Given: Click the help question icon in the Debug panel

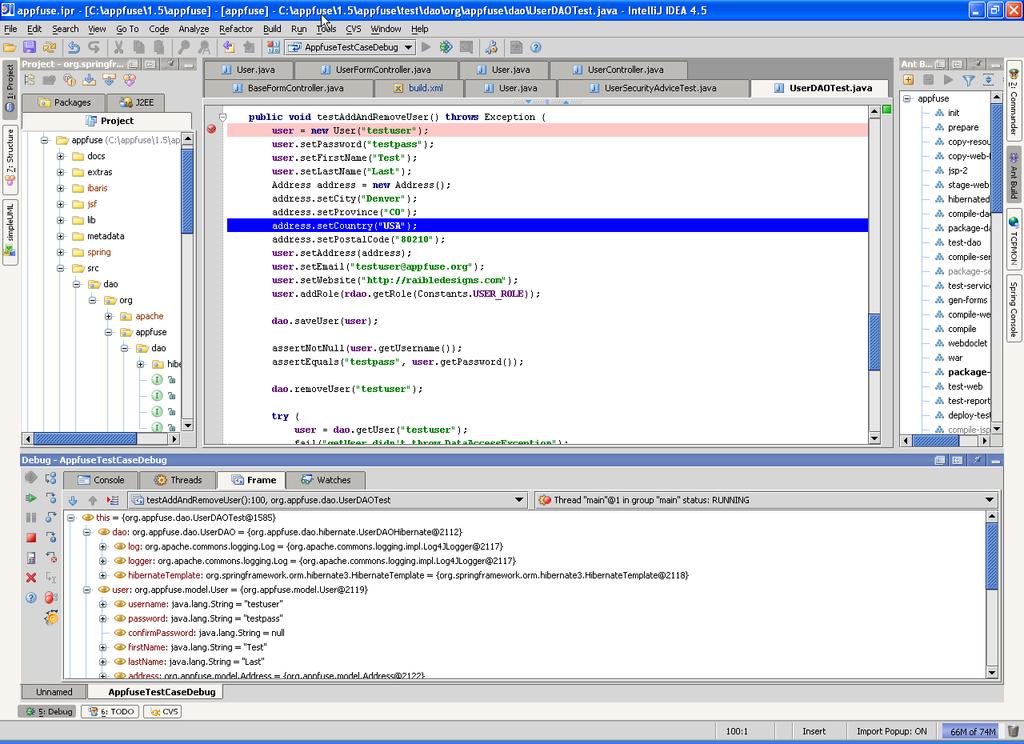Looking at the screenshot, I should [x=31, y=597].
